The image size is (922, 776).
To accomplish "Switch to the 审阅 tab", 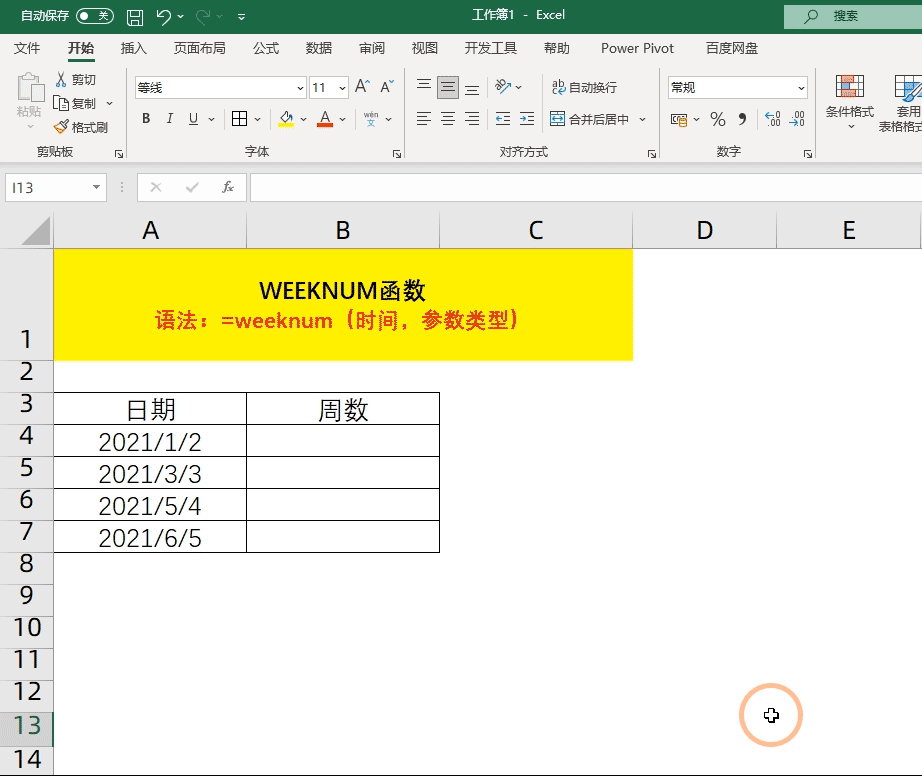I will (x=372, y=48).
